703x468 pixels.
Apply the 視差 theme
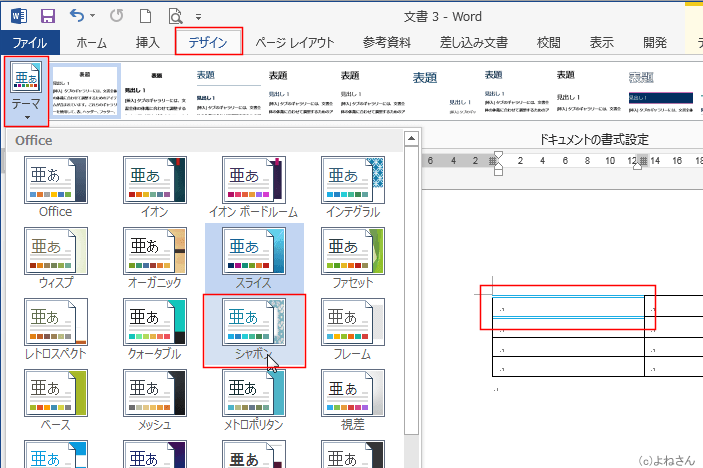pos(353,400)
